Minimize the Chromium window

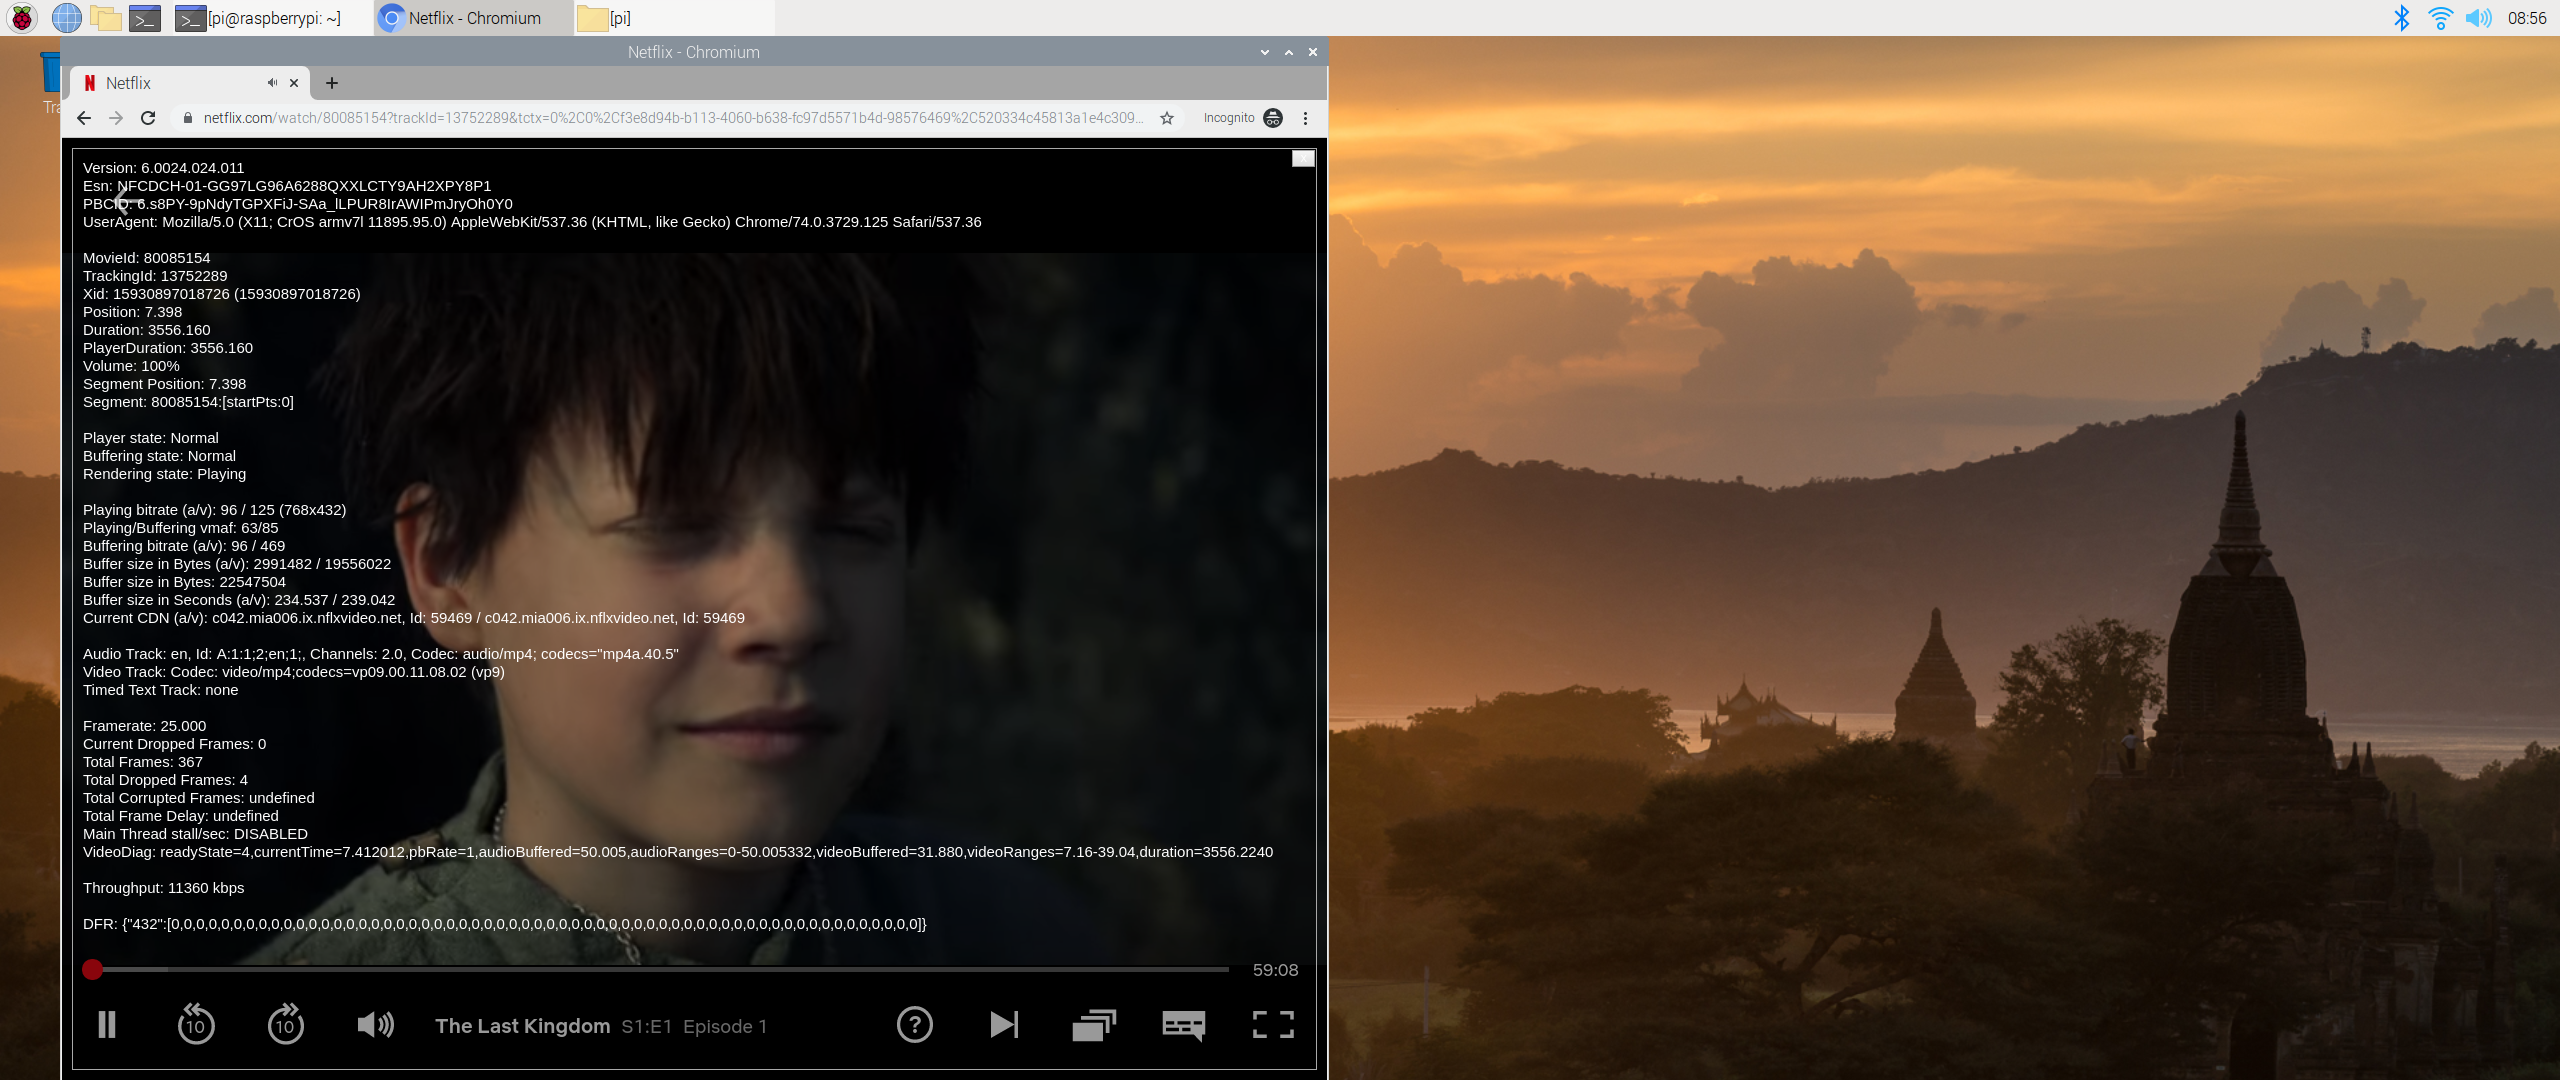[x=1265, y=52]
